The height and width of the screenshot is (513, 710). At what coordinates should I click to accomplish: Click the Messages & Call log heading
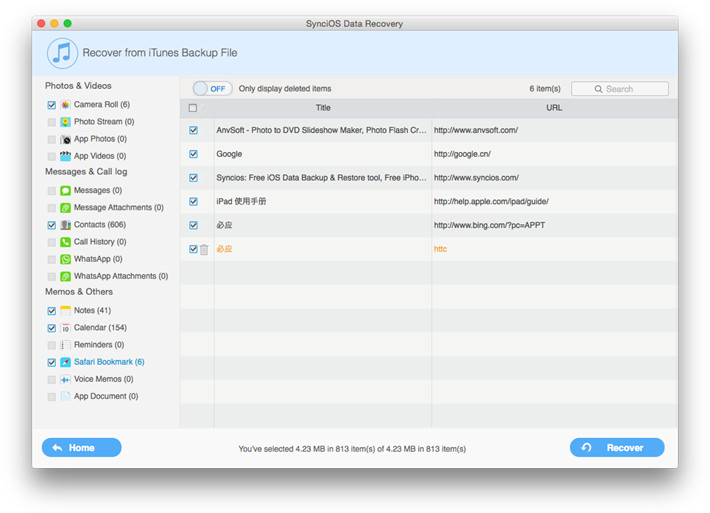(86, 172)
